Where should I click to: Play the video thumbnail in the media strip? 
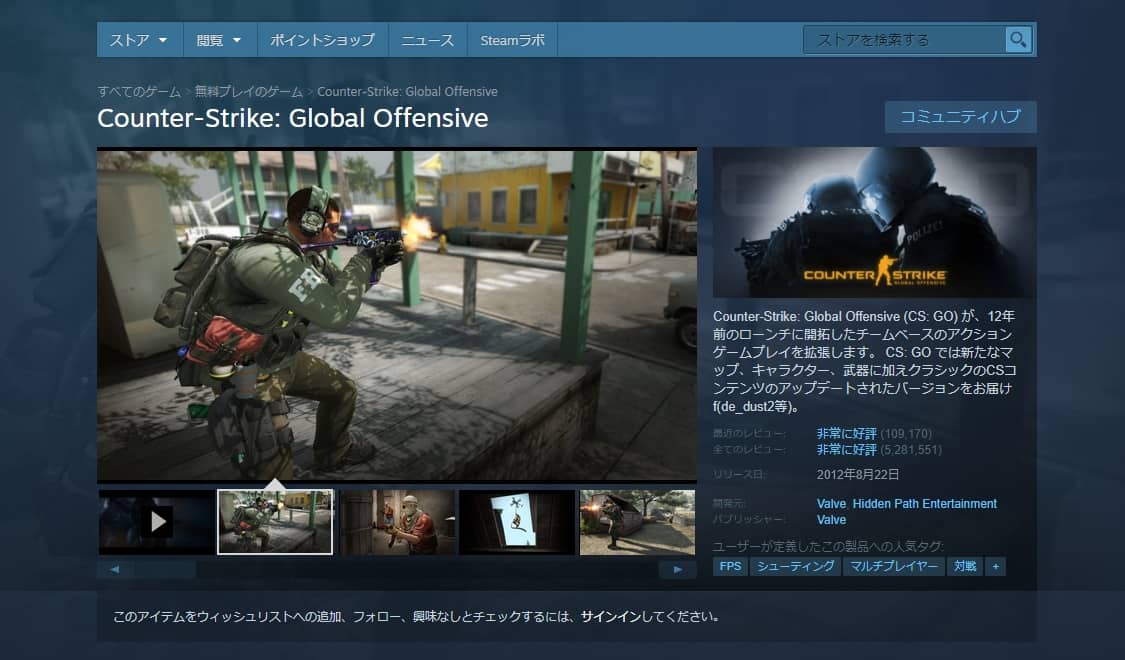pyautogui.click(x=157, y=522)
